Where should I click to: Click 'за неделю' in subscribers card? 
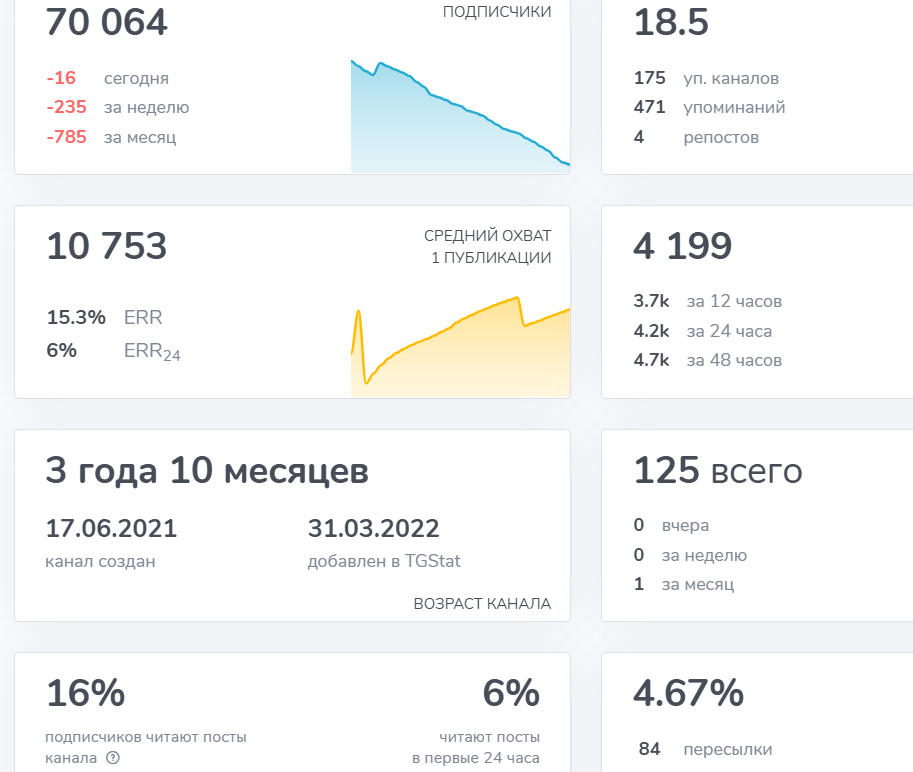[x=146, y=108]
